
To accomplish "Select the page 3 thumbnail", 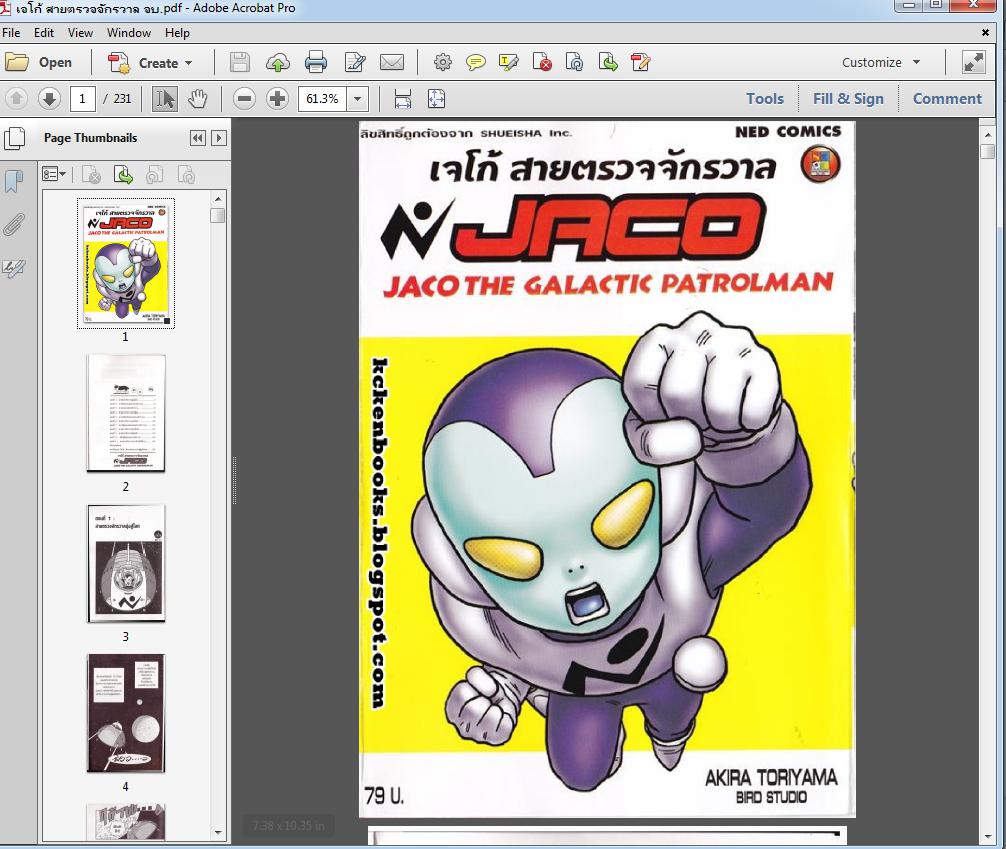I will coord(126,563).
